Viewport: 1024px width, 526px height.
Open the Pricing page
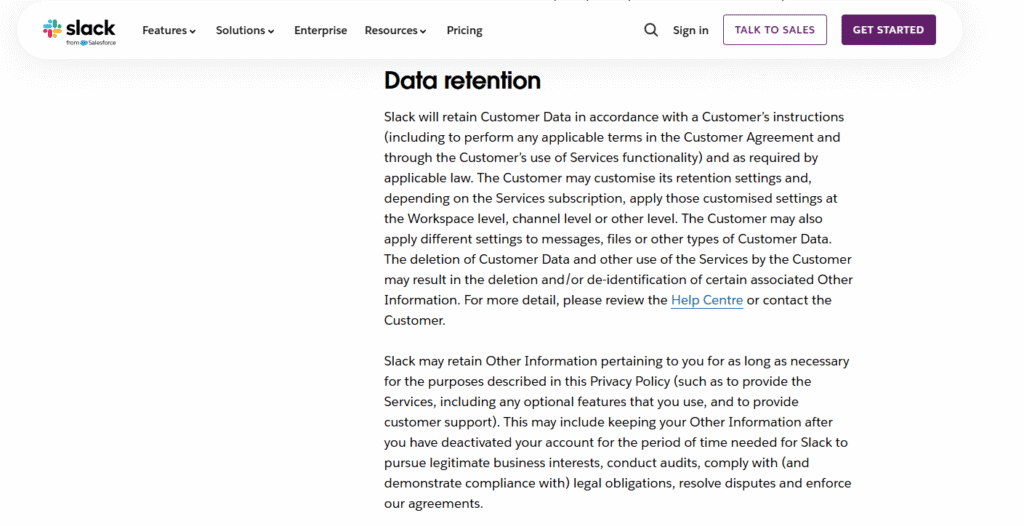pos(464,31)
